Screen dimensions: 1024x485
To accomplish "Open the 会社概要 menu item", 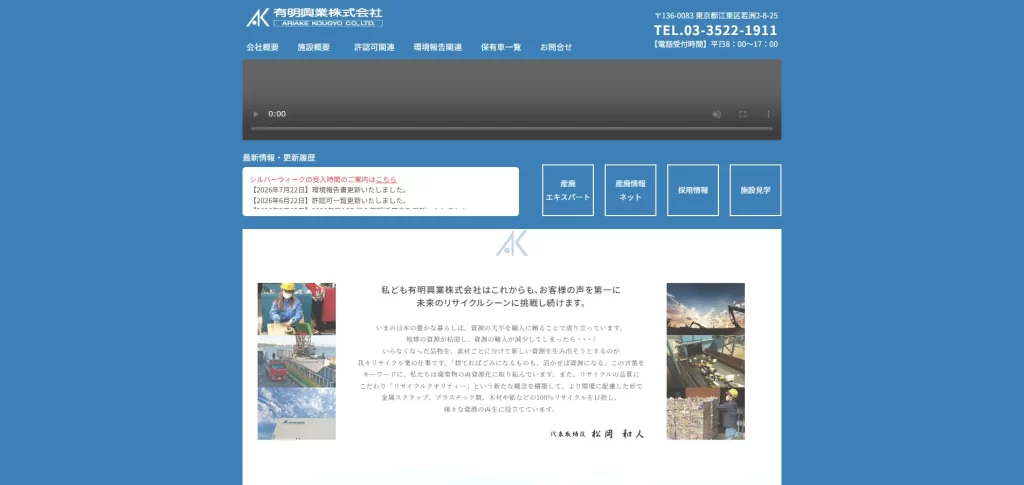I will (x=263, y=47).
